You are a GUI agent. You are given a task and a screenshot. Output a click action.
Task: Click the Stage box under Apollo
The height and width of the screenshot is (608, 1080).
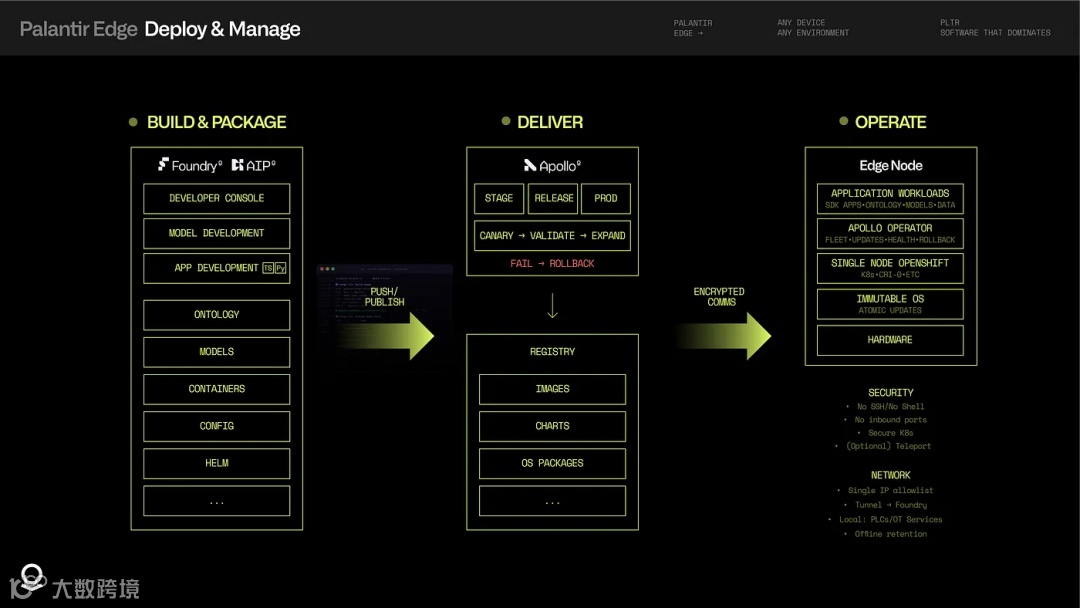[x=499, y=198]
